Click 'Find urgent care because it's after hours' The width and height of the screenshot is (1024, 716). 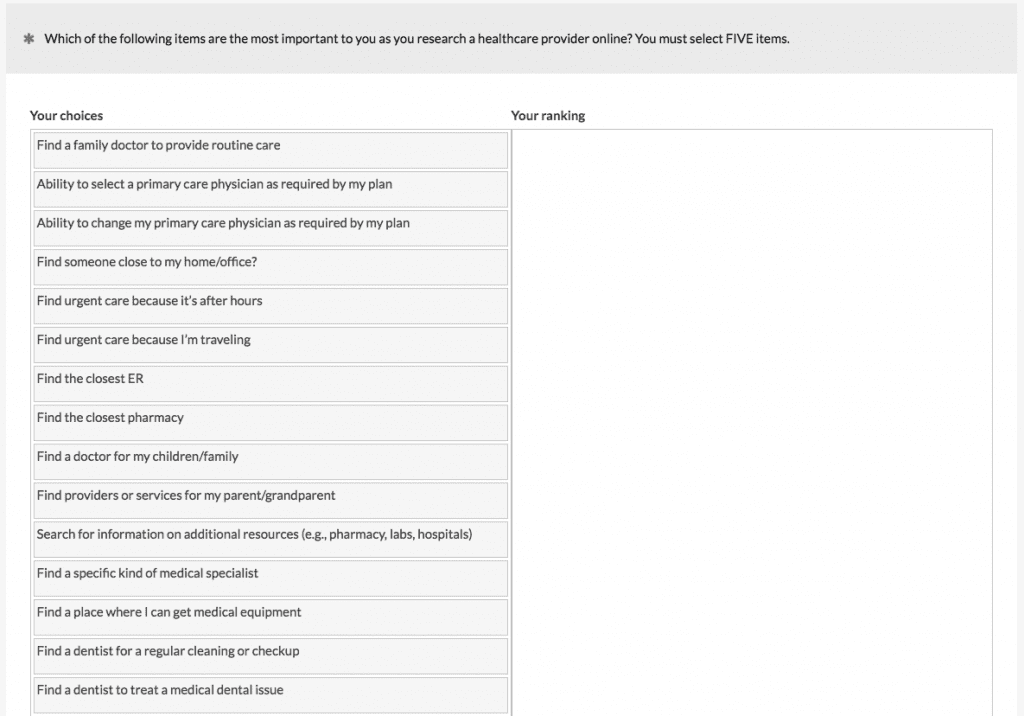(270, 306)
